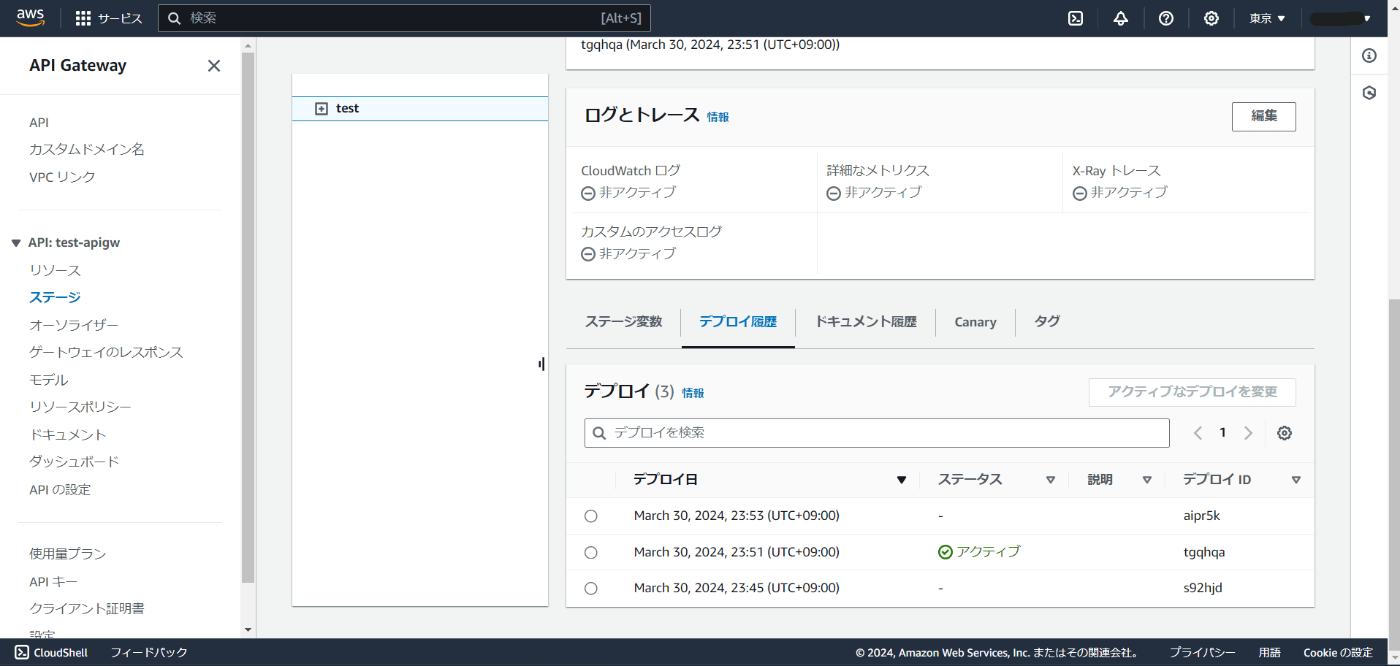Screen dimensions: 1400x666
Task: Open the info panel icon on right edge
Action: 1369,55
